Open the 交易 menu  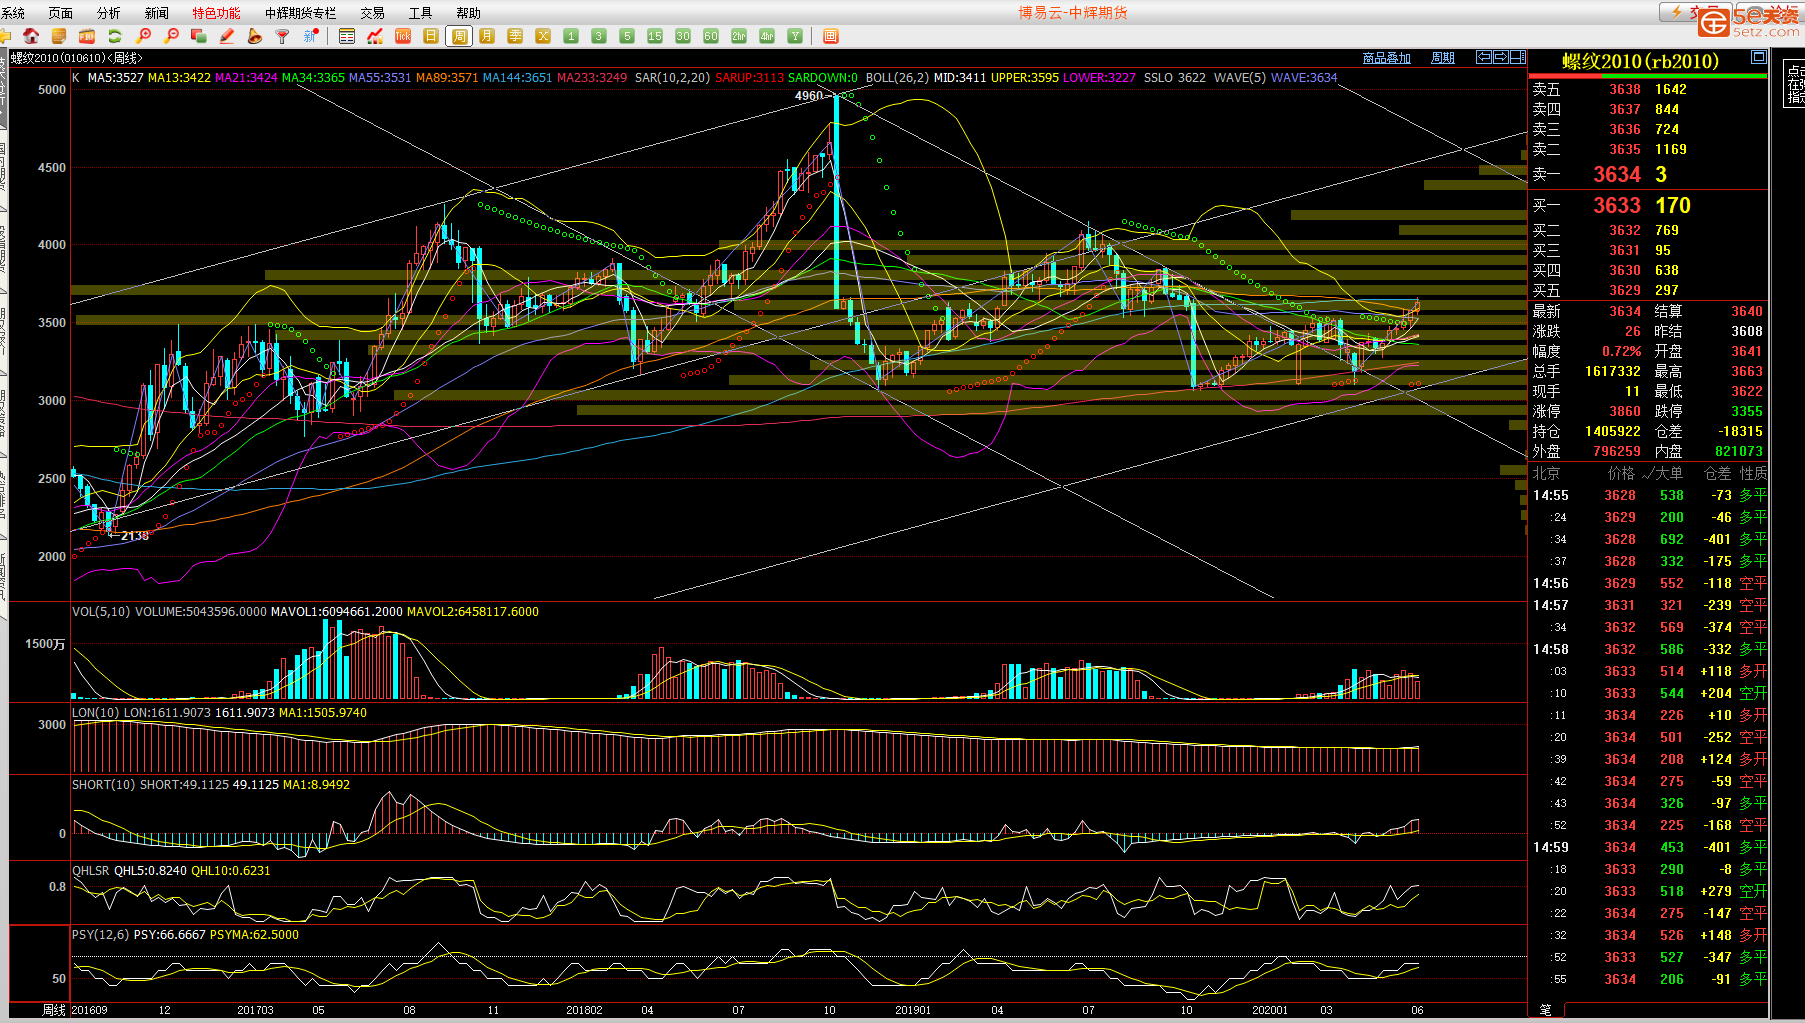click(373, 13)
